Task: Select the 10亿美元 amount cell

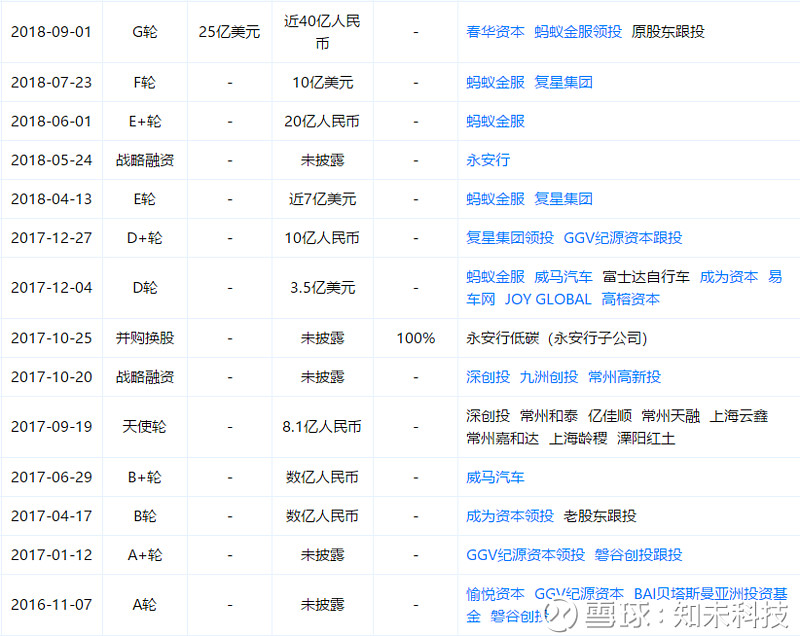Action: 322,83
